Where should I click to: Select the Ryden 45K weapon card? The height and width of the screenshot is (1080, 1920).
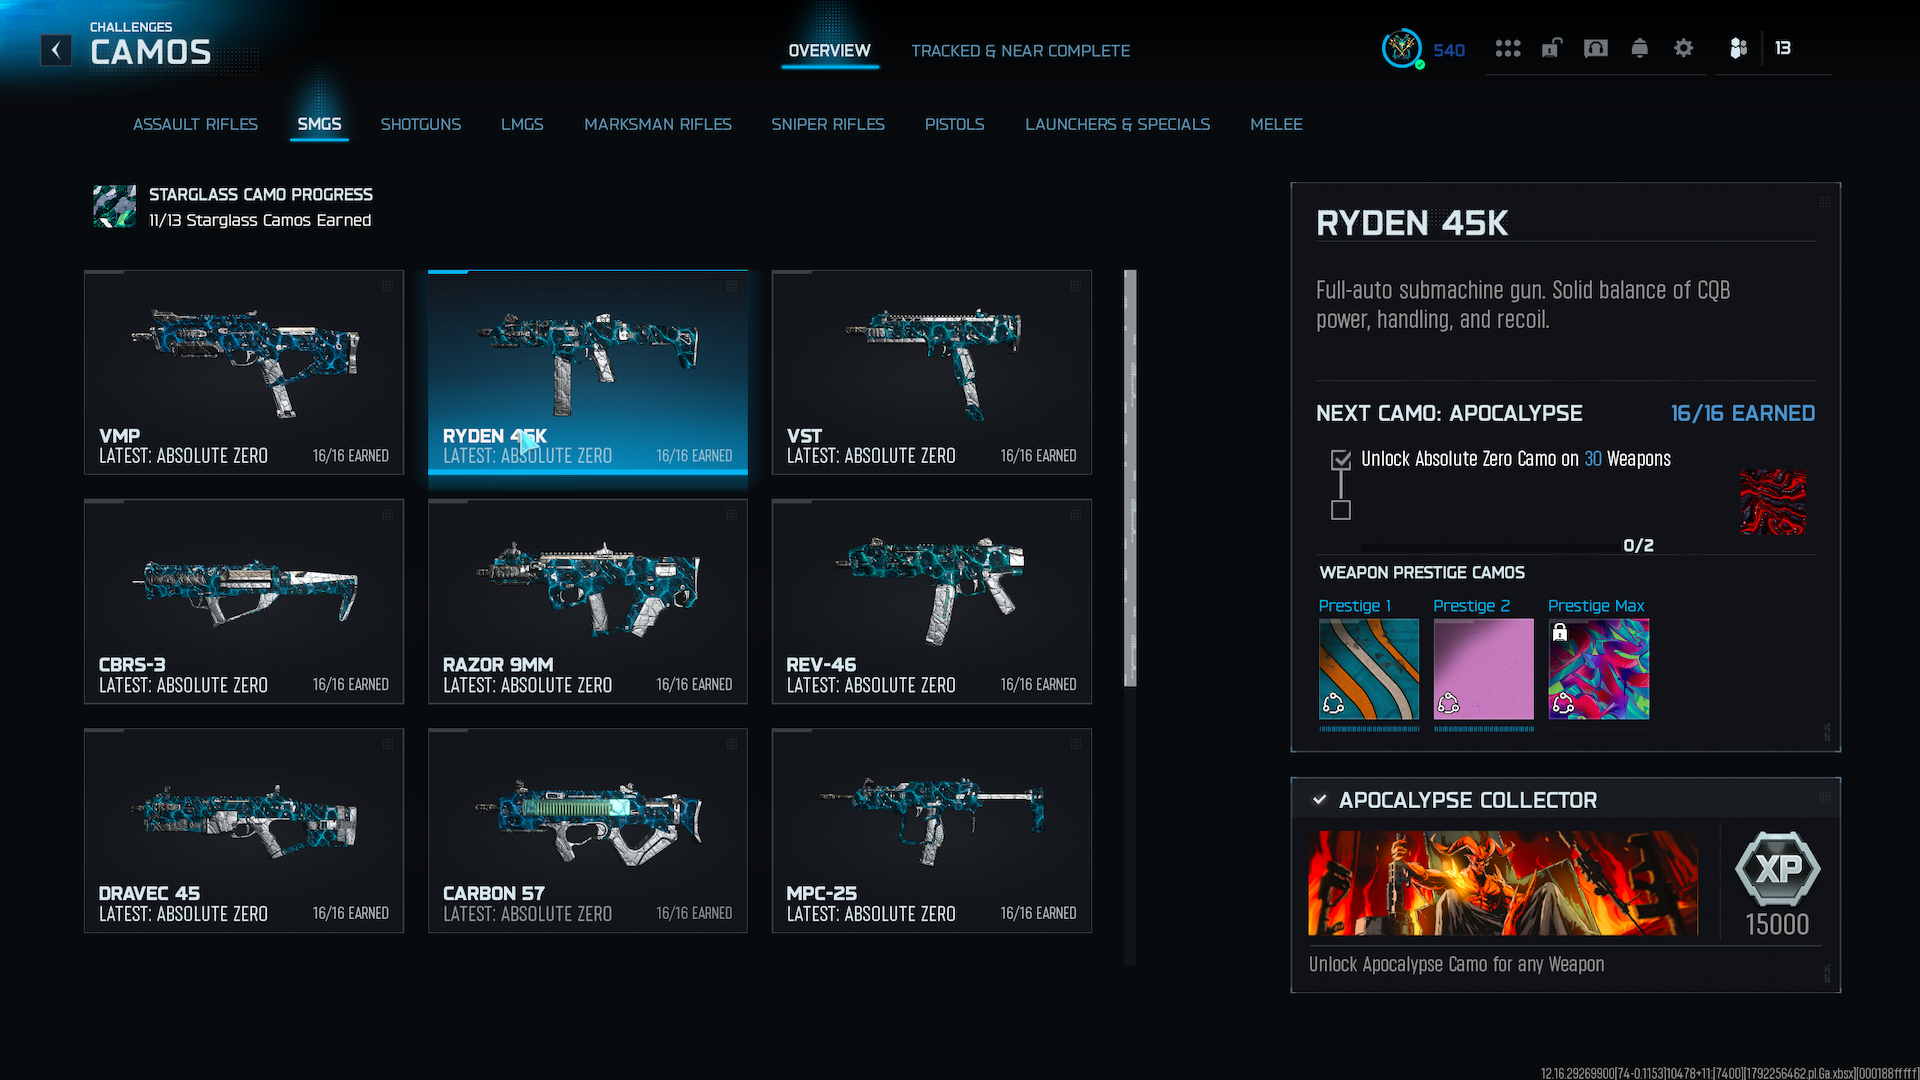588,372
